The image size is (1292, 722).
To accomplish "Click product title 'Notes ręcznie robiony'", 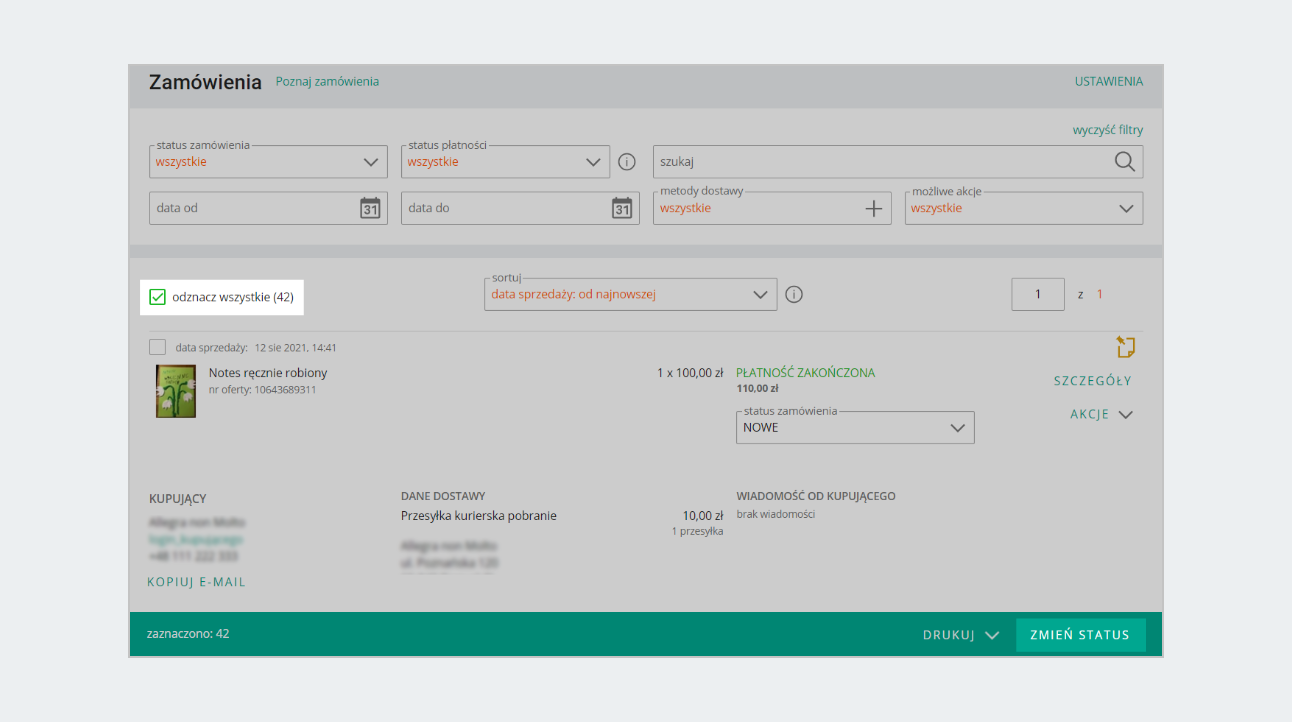I will tap(268, 373).
